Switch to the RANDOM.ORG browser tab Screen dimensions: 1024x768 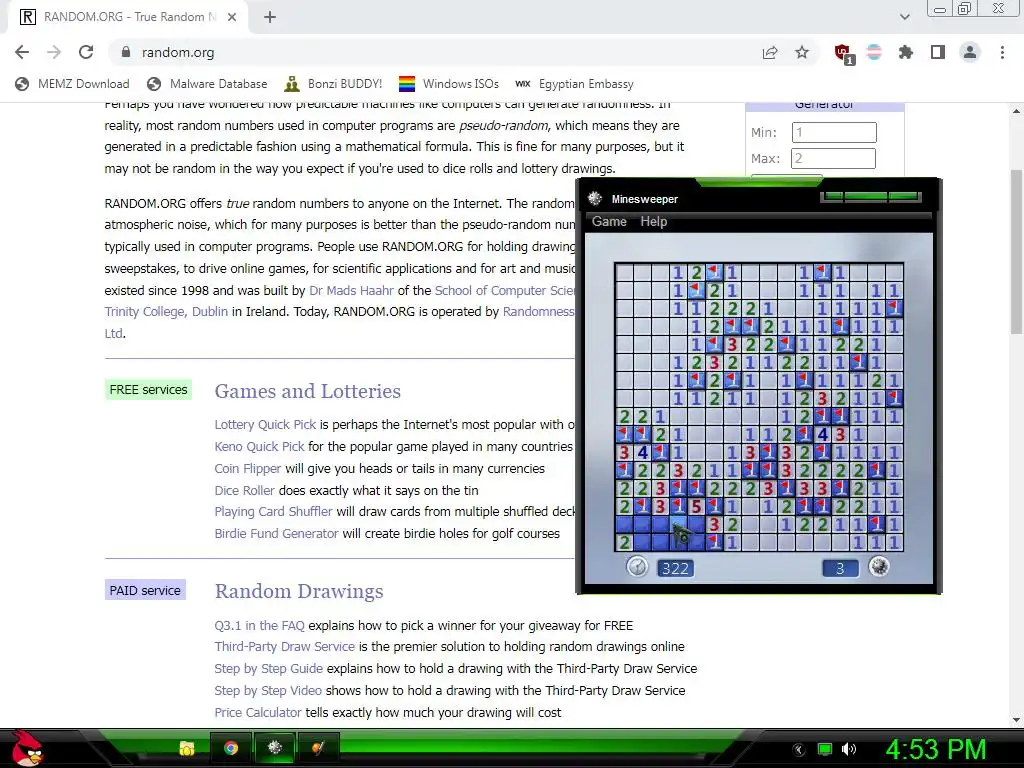127,17
